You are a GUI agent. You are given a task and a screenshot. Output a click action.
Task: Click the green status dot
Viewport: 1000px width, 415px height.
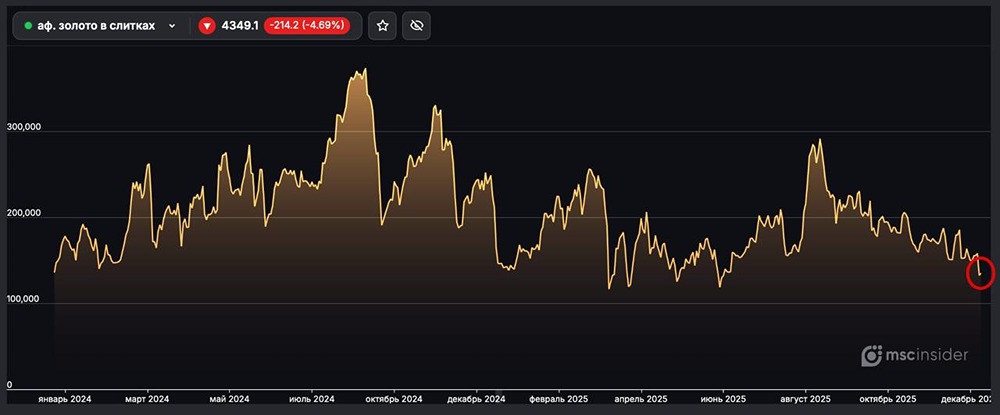pos(28,26)
